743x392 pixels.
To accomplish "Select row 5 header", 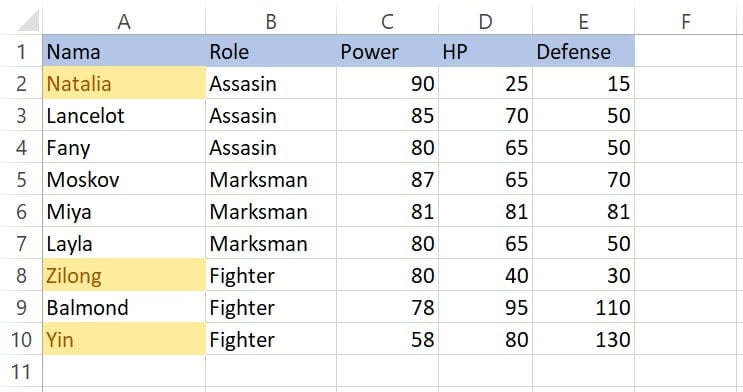I will [x=21, y=180].
